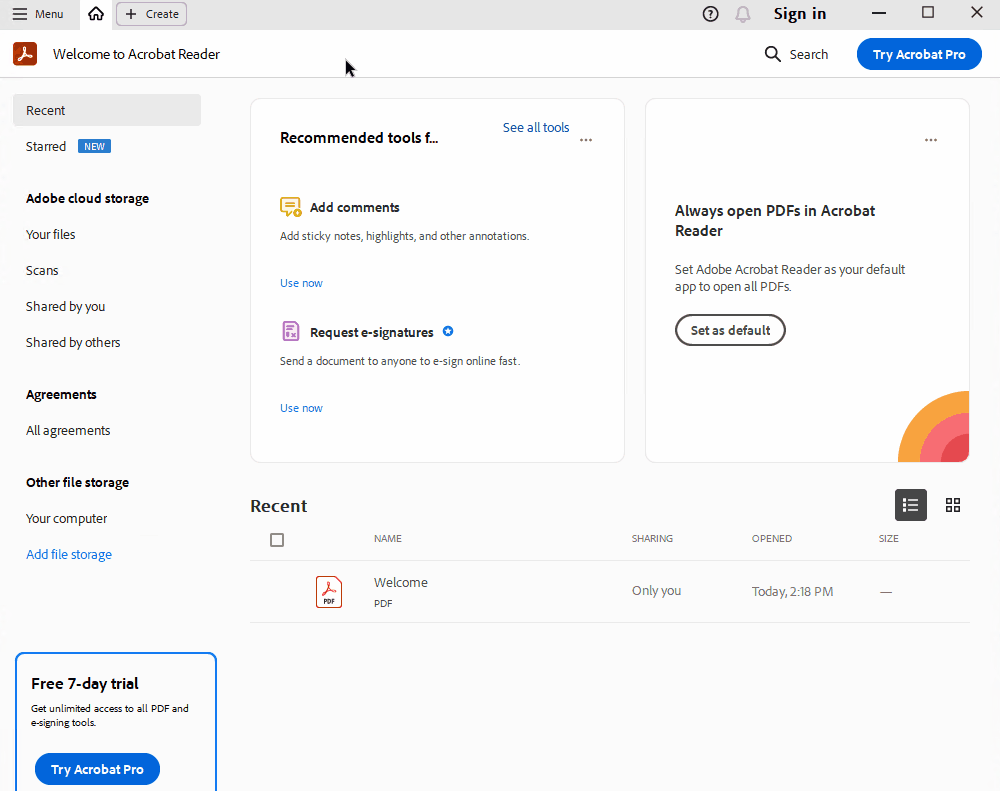Open Your files in cloud storage
This screenshot has width=1000, height=791.
tap(50, 234)
